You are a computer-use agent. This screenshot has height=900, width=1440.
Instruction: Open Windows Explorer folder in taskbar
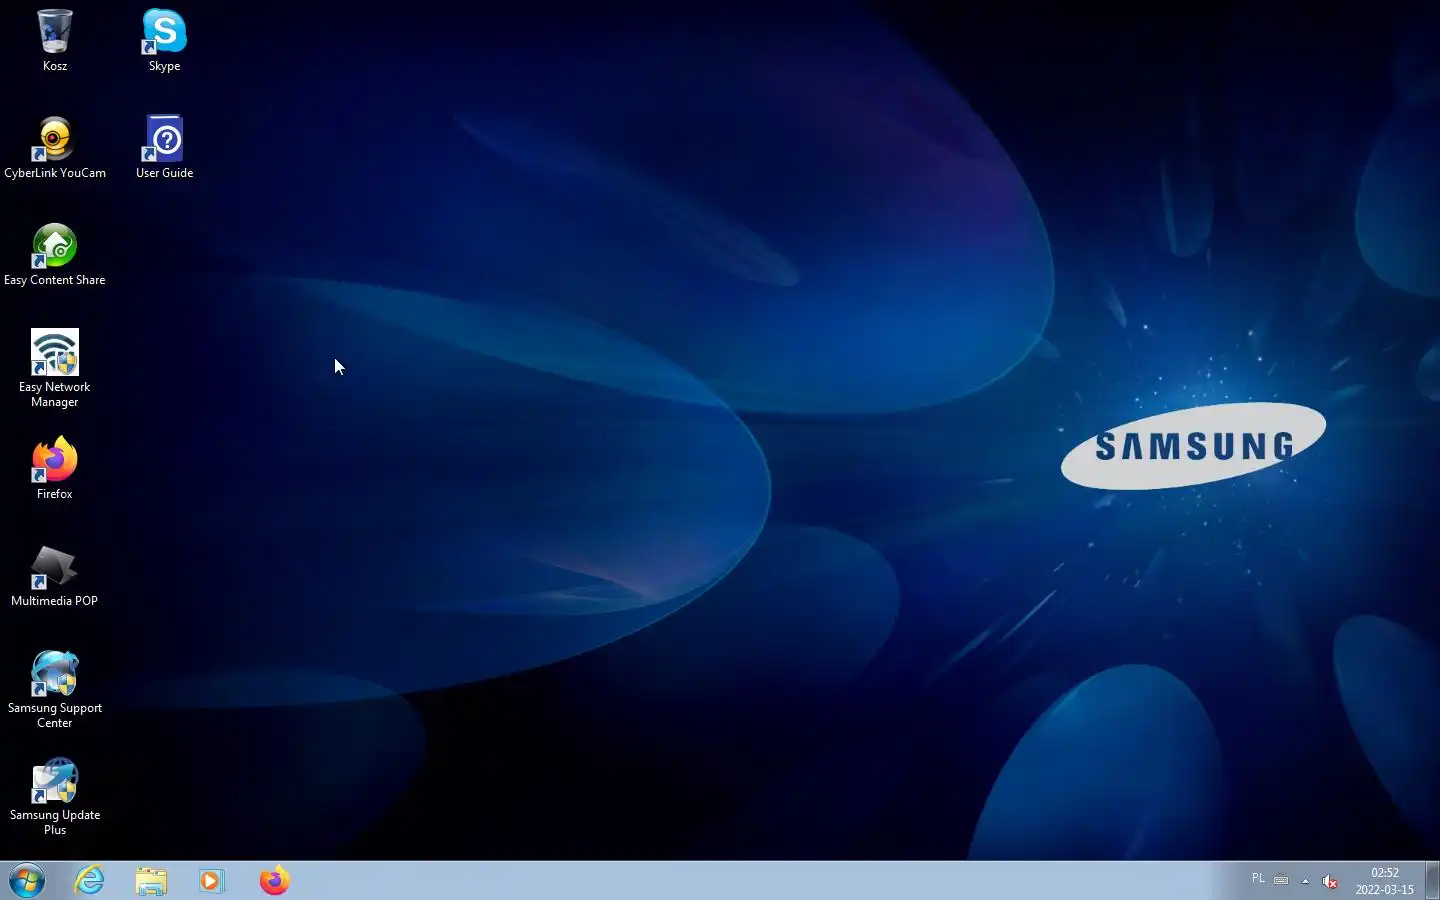coord(151,881)
